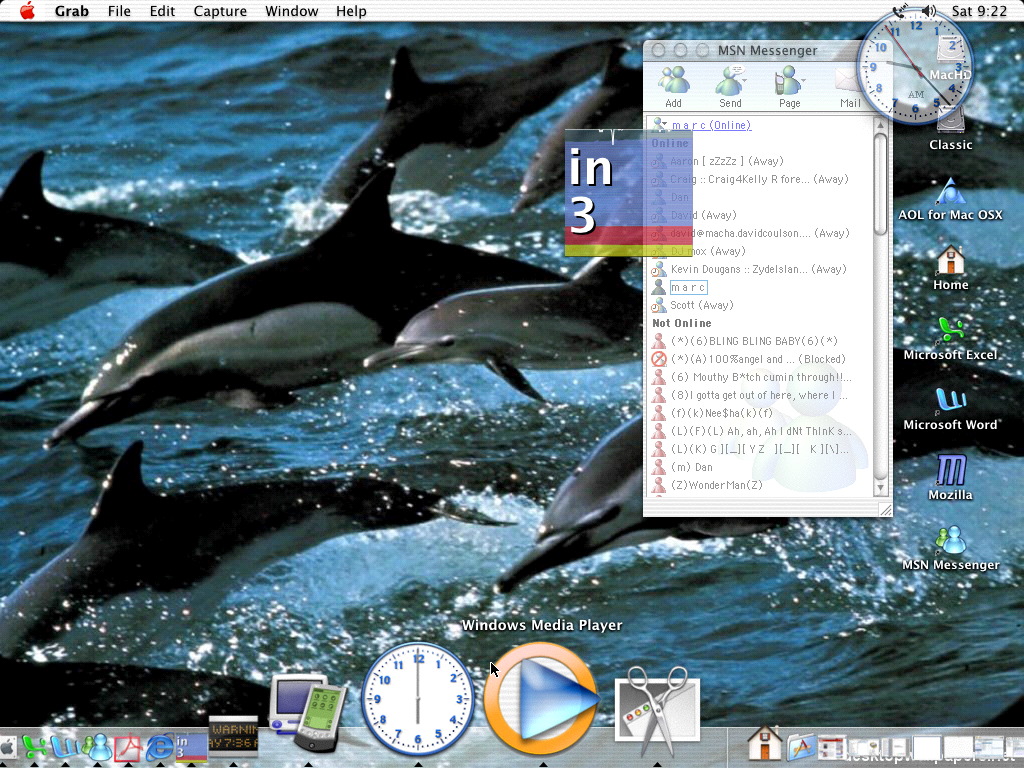1024x768 pixels.
Task: Click the contact list scrollbar down arrow
Action: [880, 487]
